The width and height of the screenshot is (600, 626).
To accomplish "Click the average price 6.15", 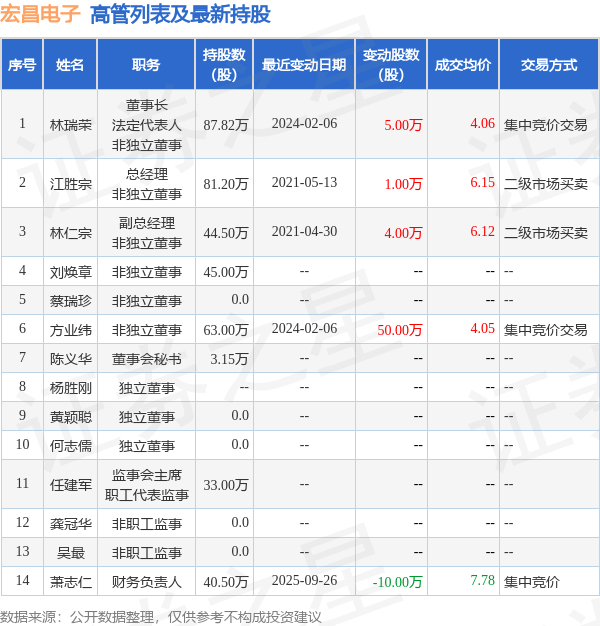I will click(482, 182).
